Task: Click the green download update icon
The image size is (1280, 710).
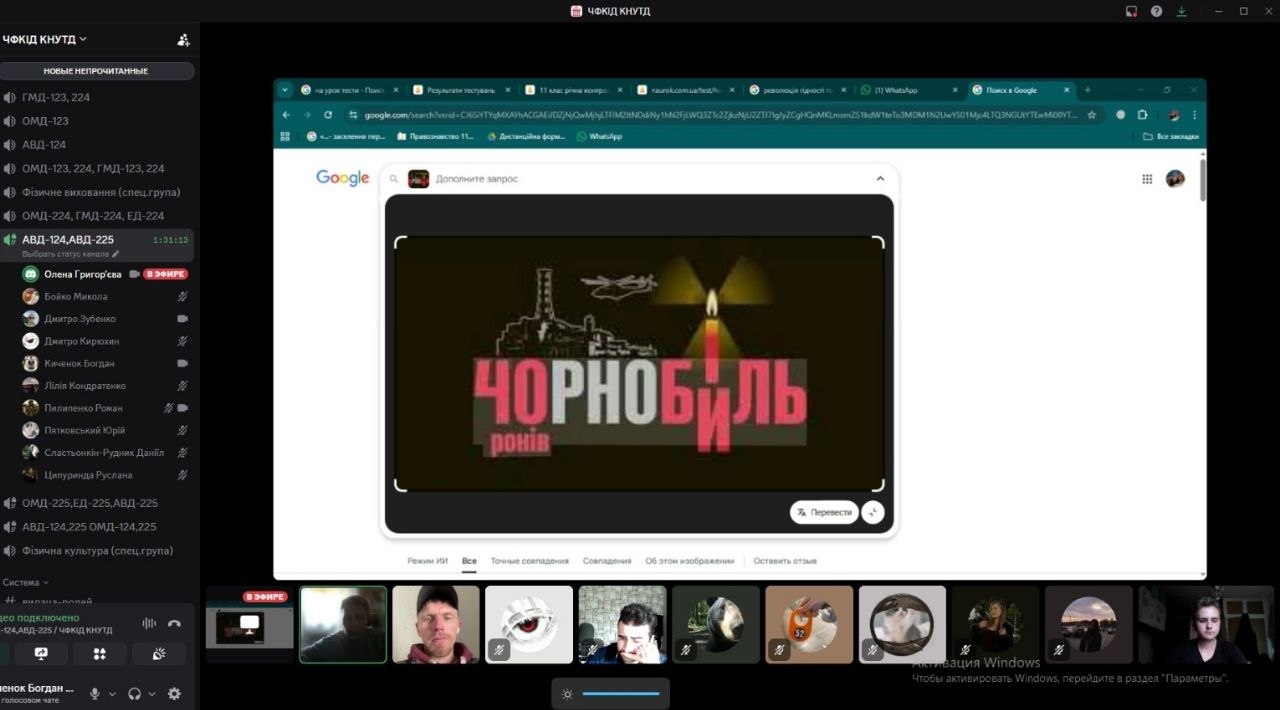Action: click(1182, 11)
